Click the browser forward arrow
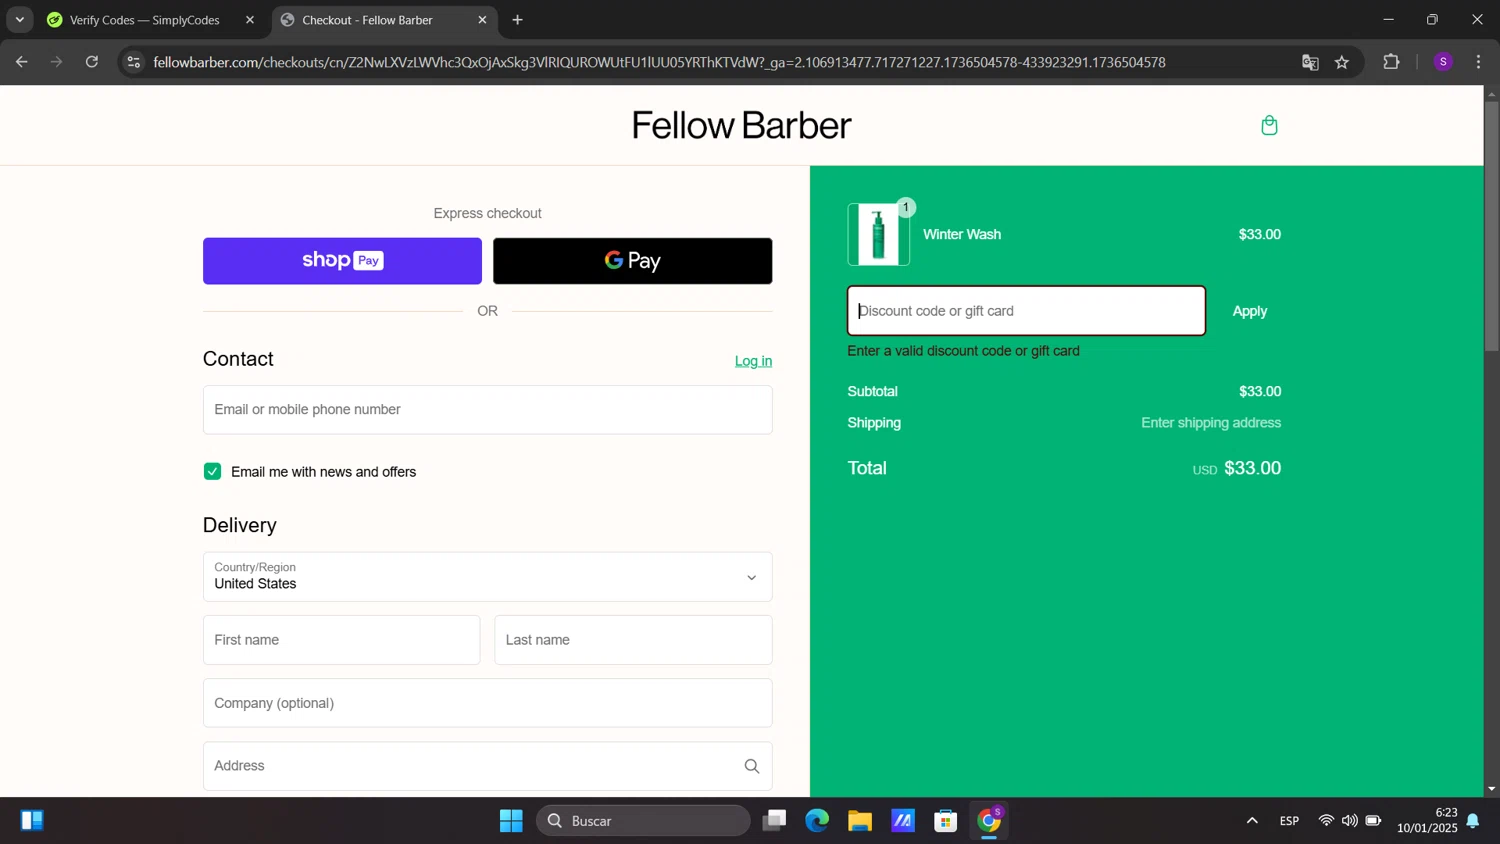The width and height of the screenshot is (1500, 844). 57,62
